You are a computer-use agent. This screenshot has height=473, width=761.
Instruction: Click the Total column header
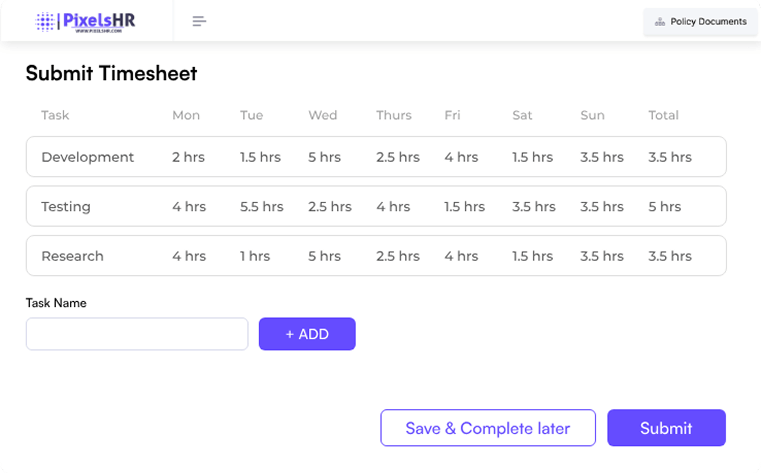click(x=663, y=115)
